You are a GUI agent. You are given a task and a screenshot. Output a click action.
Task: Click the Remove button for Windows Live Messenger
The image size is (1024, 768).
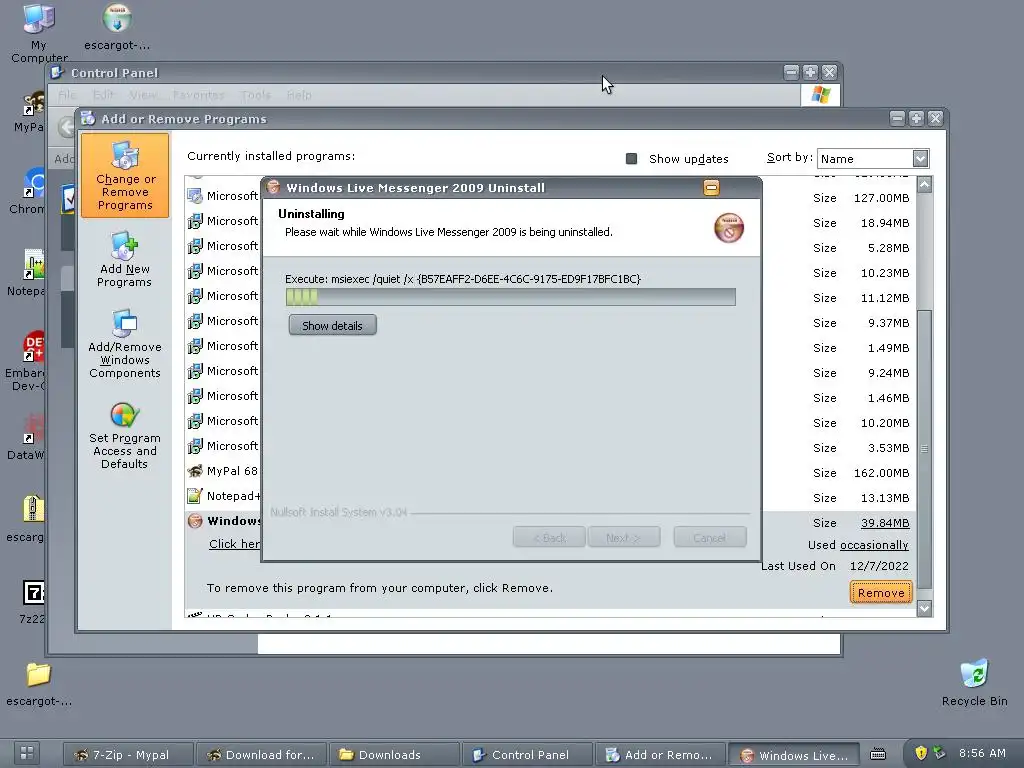[x=881, y=592]
